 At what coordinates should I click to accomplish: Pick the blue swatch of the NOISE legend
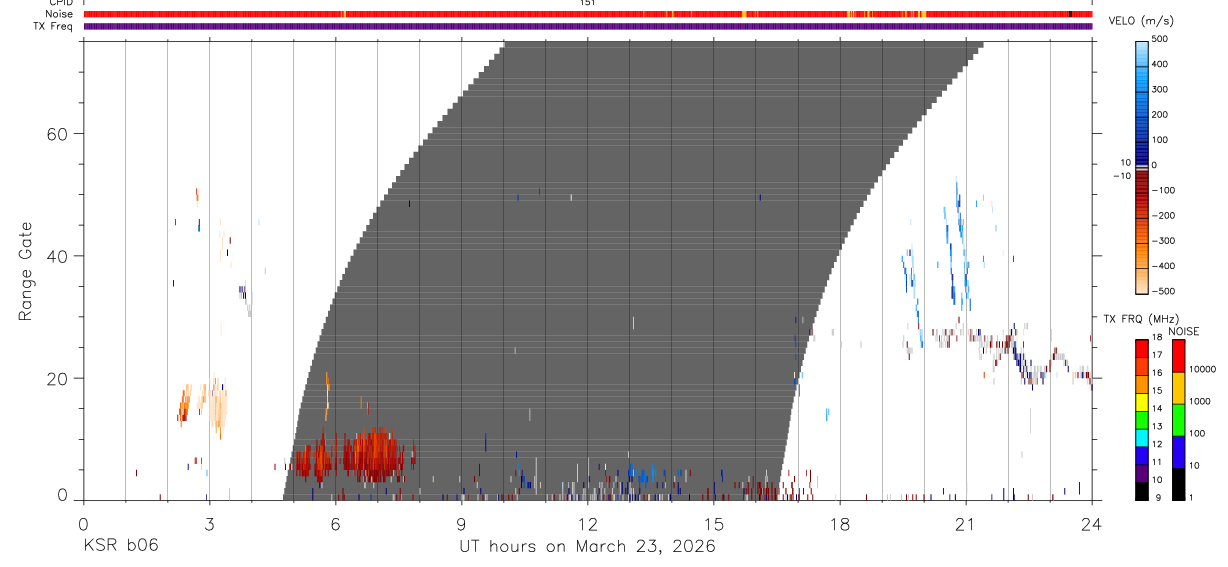point(1178,452)
